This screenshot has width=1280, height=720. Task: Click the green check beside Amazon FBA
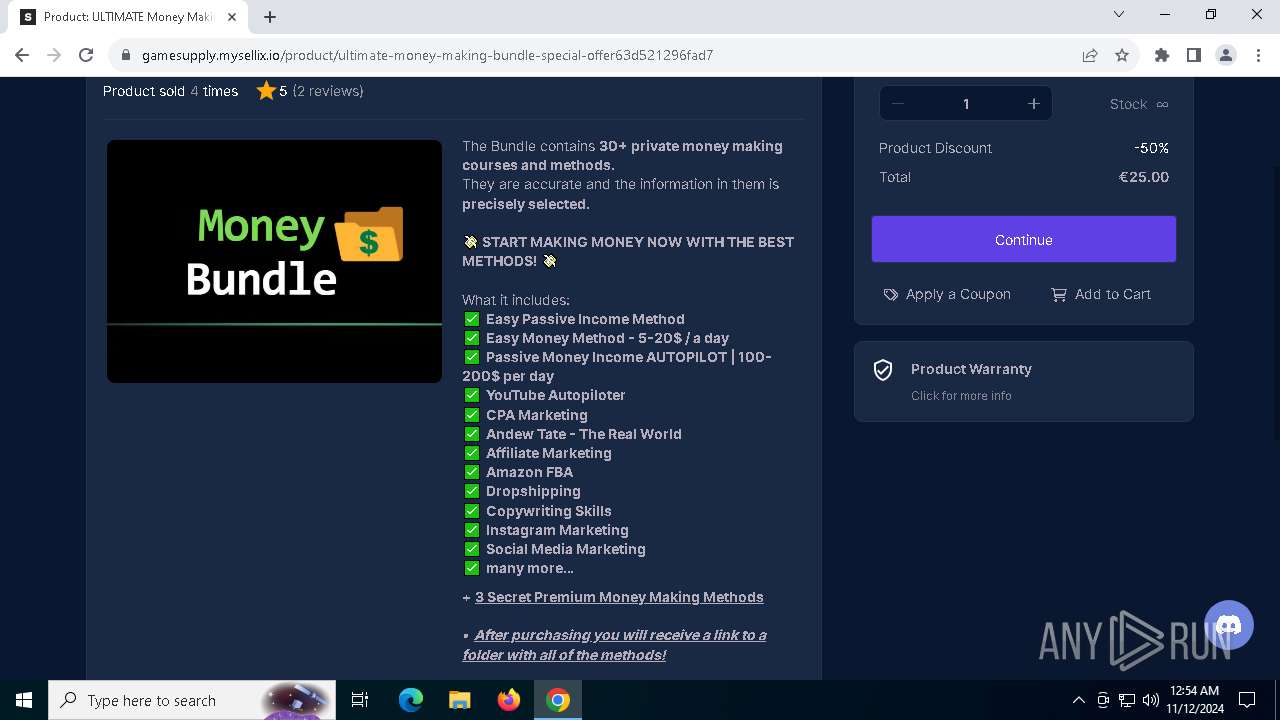point(472,472)
